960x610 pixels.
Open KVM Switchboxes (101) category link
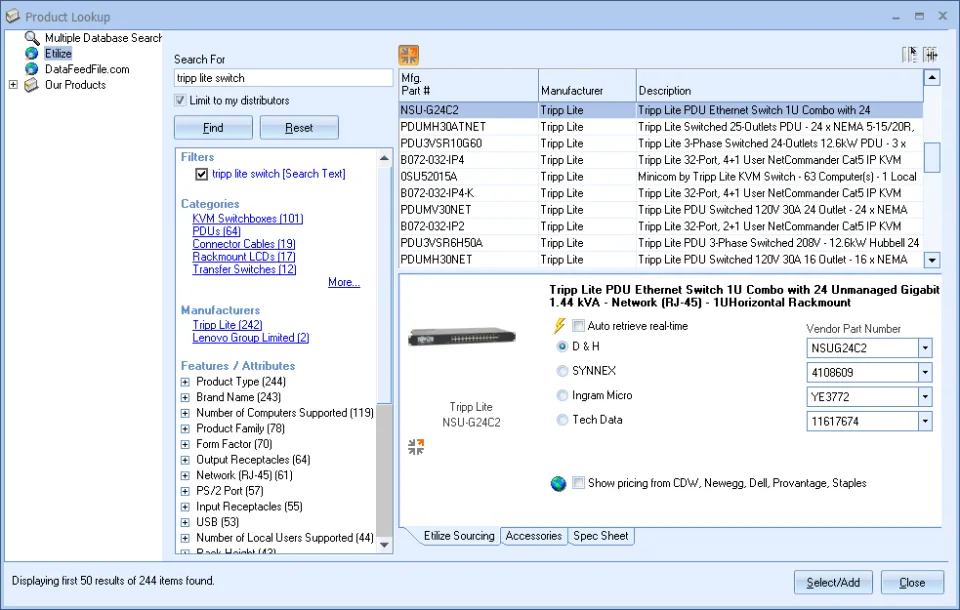pos(247,219)
